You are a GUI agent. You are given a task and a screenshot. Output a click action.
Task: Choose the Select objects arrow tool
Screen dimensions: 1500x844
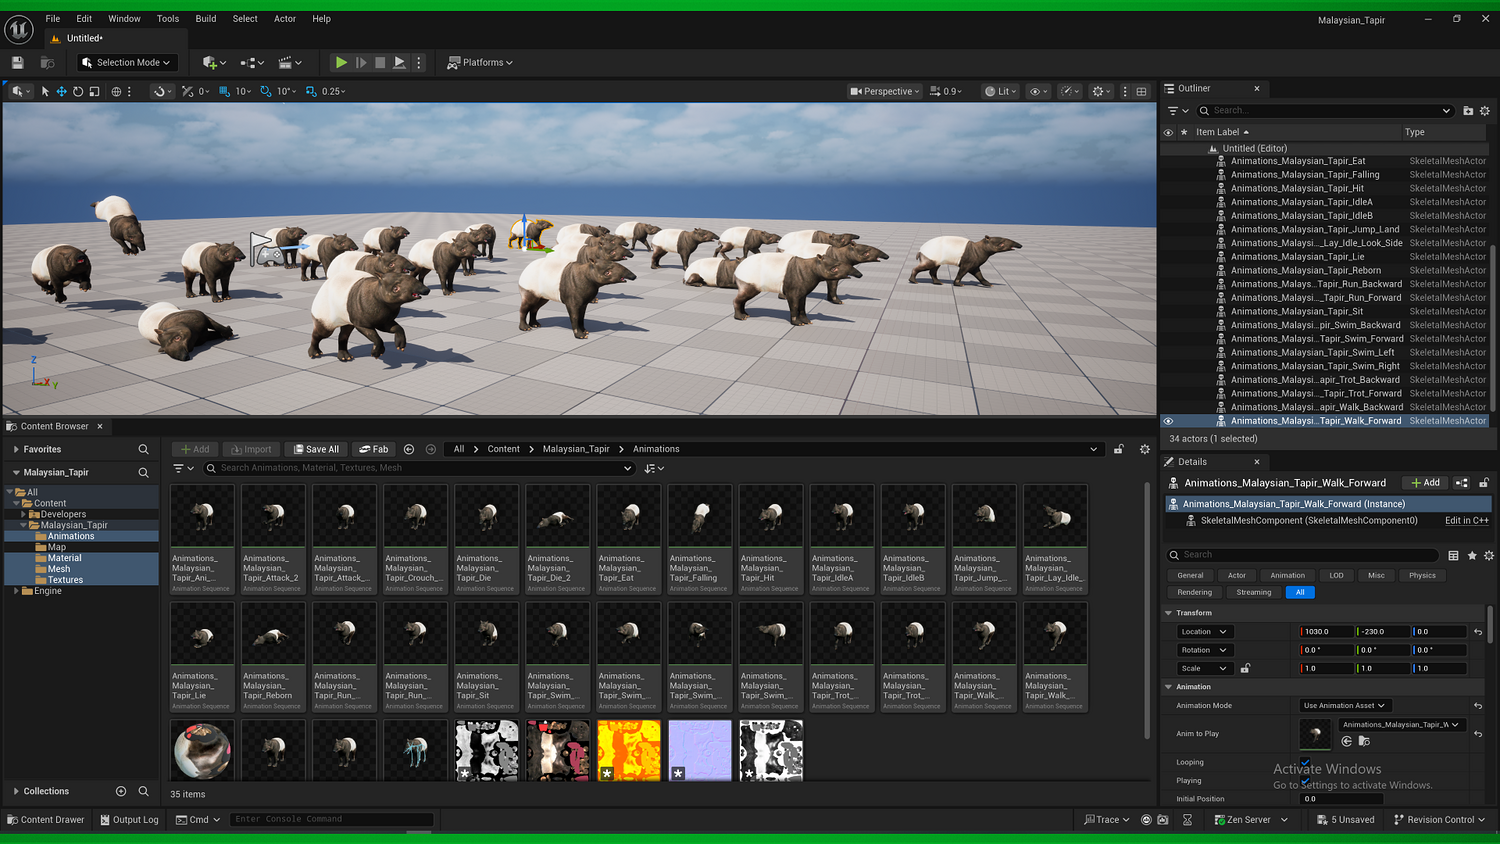pos(45,91)
